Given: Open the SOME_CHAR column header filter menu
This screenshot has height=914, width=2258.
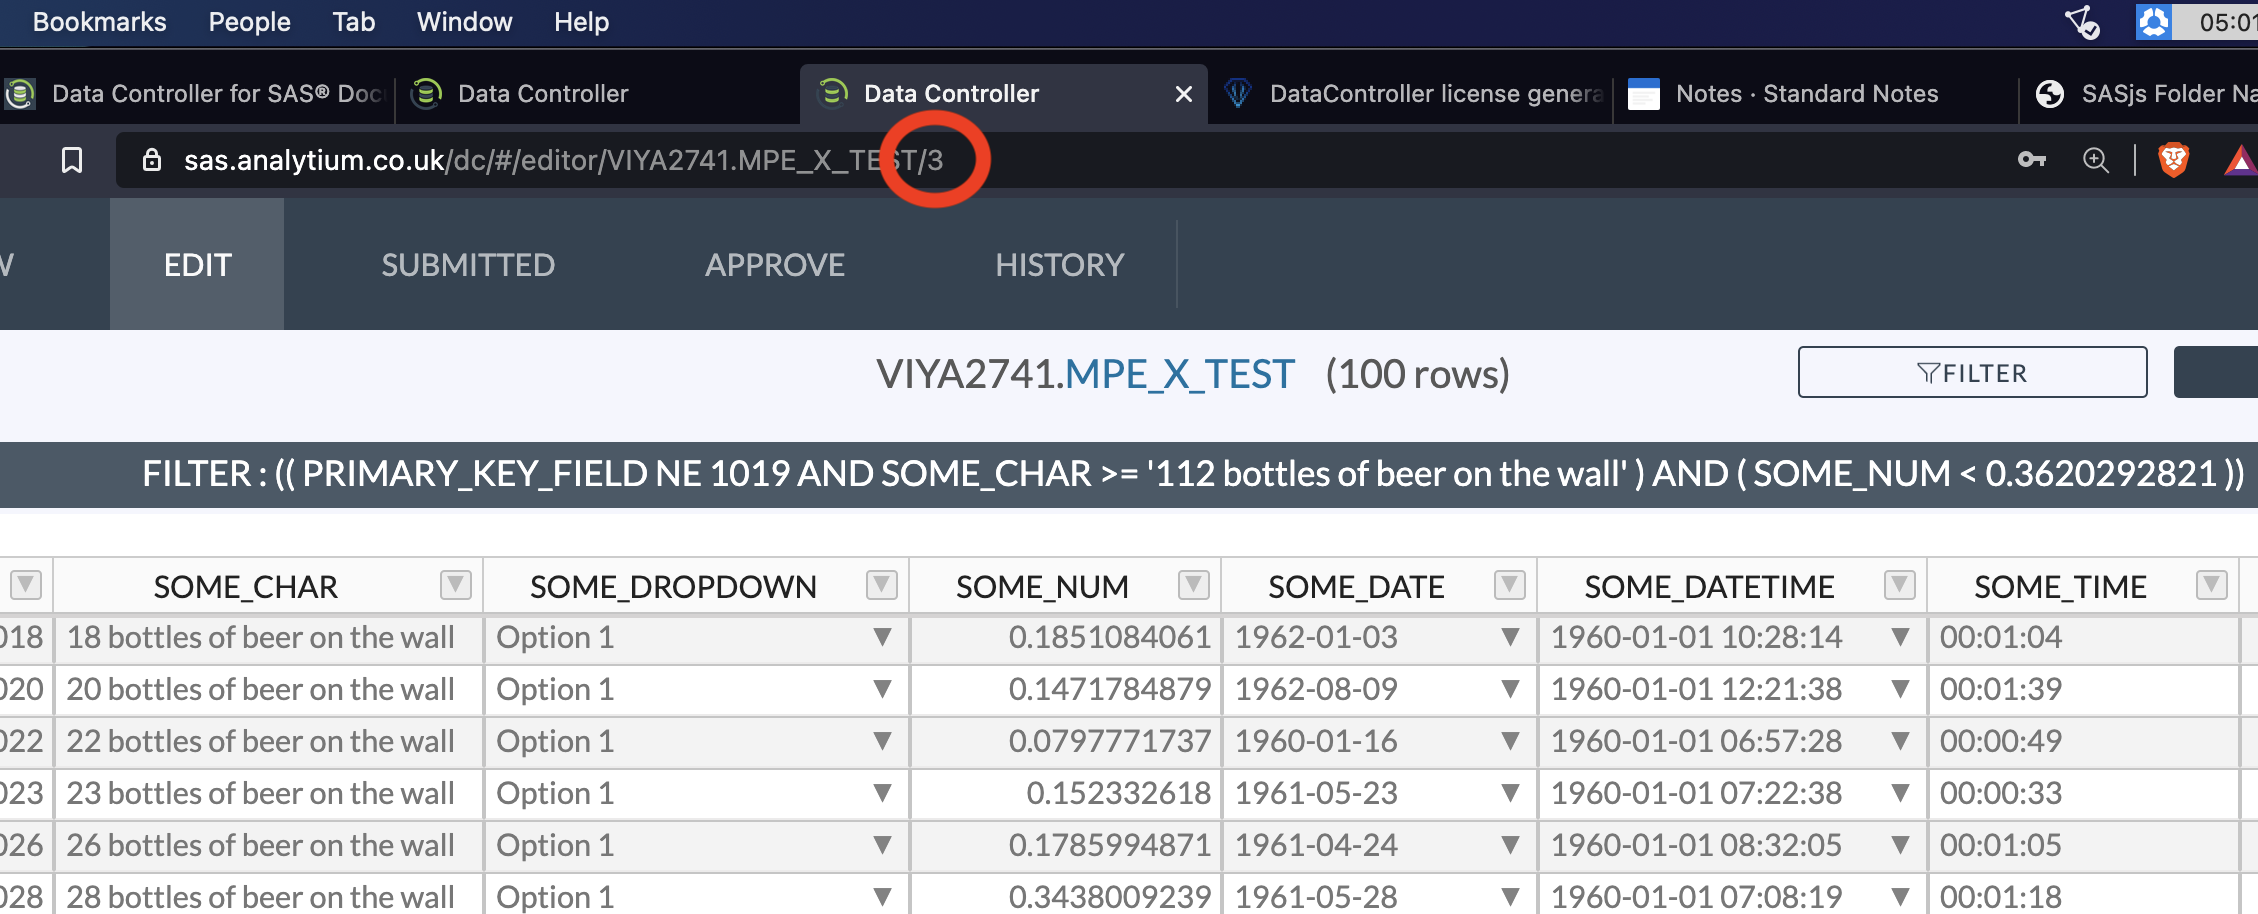Looking at the screenshot, I should (x=456, y=585).
